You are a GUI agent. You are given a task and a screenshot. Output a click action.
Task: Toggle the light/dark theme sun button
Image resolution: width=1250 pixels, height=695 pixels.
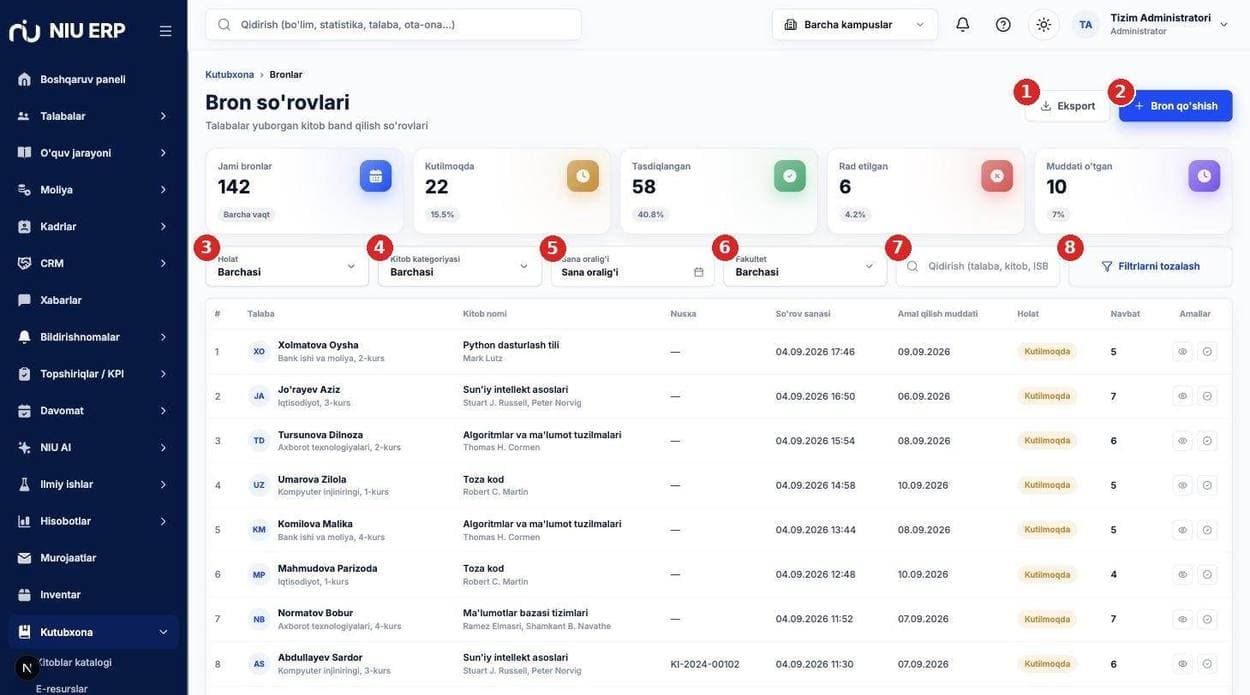tap(1044, 24)
